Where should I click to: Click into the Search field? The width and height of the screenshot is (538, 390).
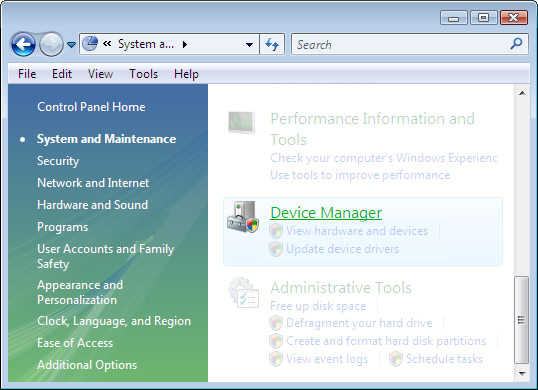tap(409, 44)
